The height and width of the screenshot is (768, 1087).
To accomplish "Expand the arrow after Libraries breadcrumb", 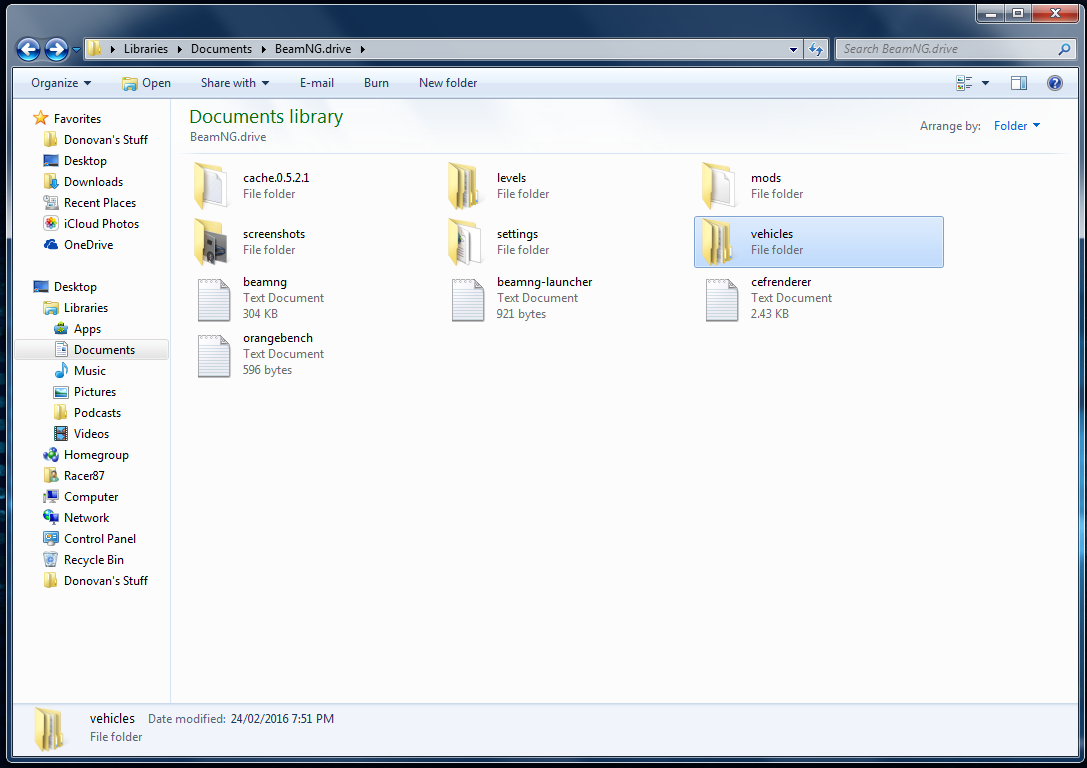I will point(180,49).
